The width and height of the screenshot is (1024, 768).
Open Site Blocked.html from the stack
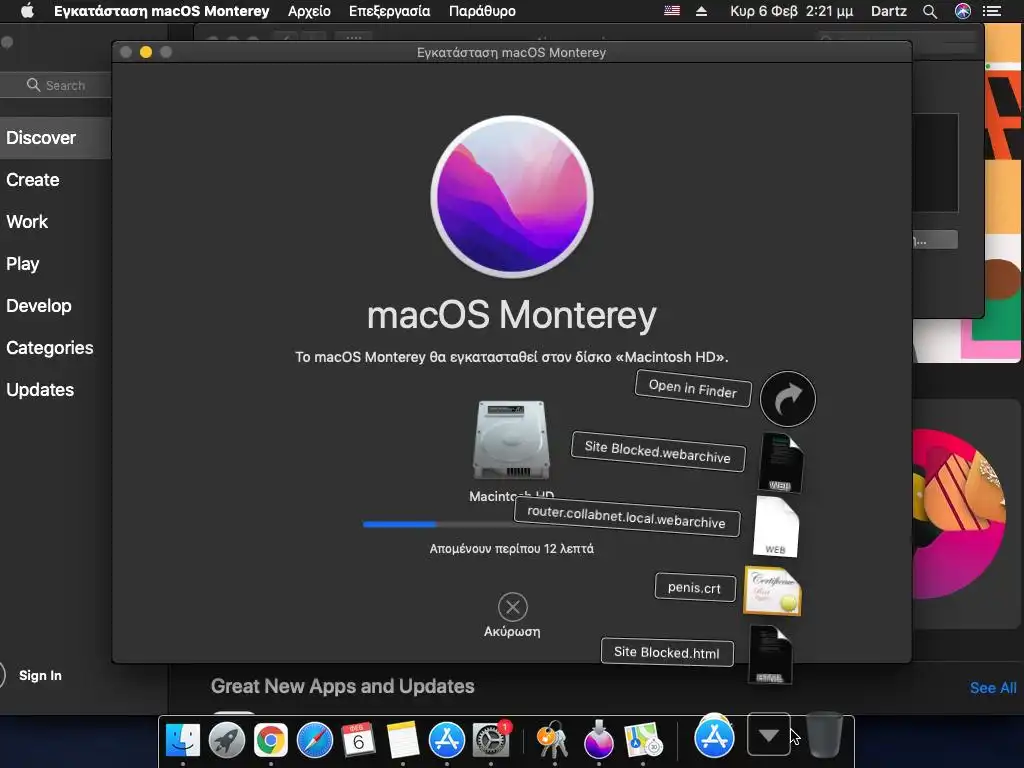coord(667,652)
